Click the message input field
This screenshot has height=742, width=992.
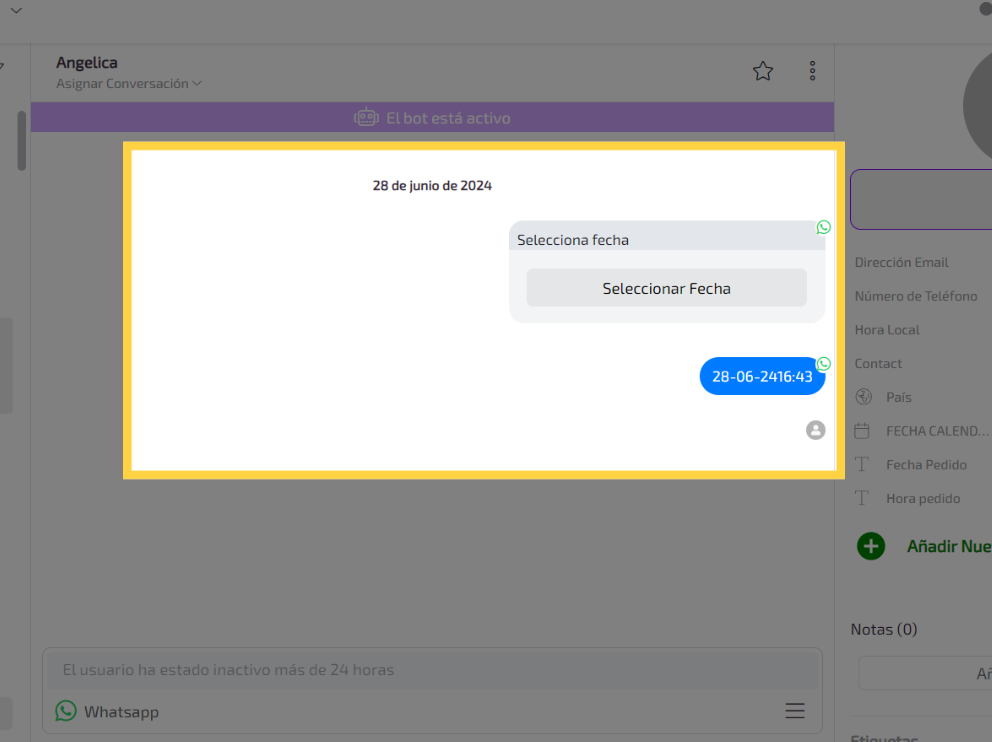coord(432,670)
